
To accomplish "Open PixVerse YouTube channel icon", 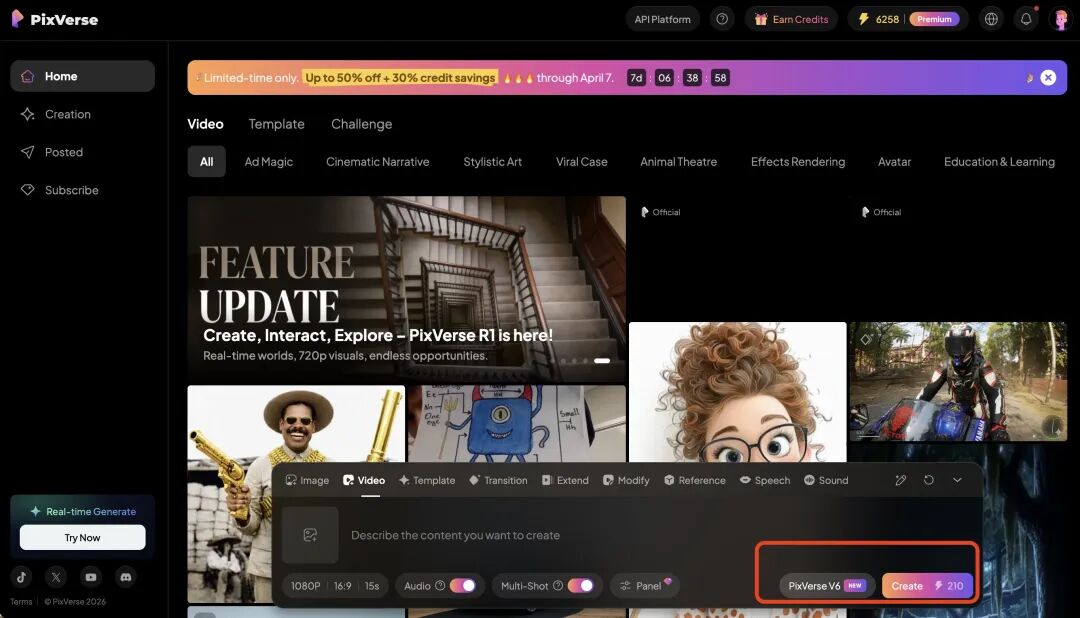I will point(91,577).
